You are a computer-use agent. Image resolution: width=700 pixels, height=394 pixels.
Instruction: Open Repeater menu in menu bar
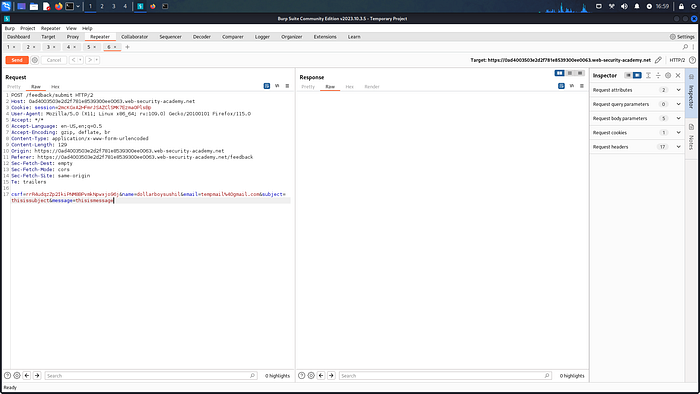click(x=50, y=28)
